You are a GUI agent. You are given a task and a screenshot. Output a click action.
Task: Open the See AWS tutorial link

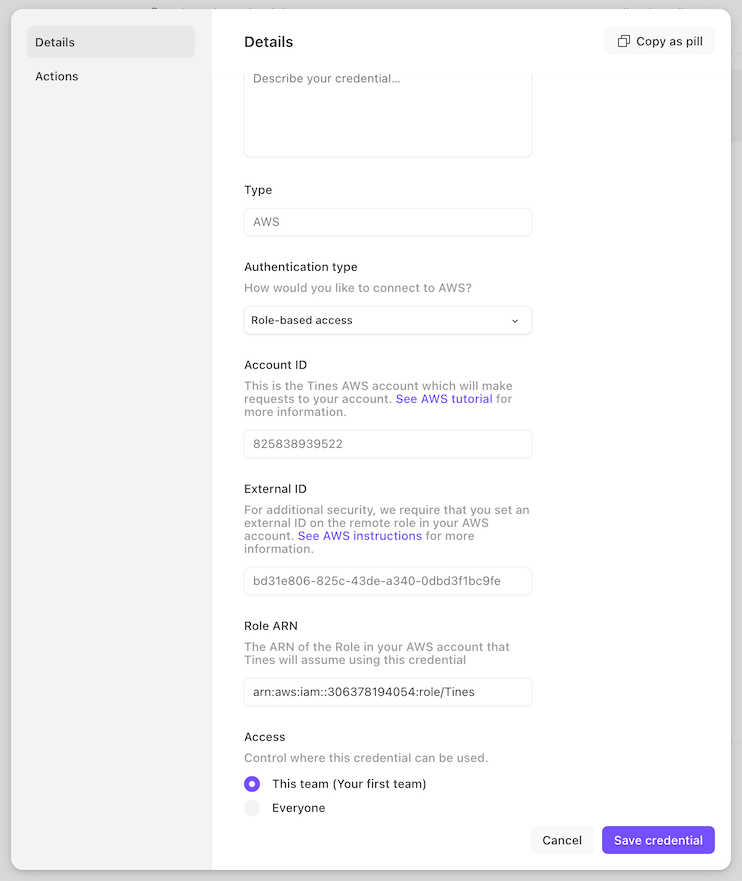(x=444, y=399)
